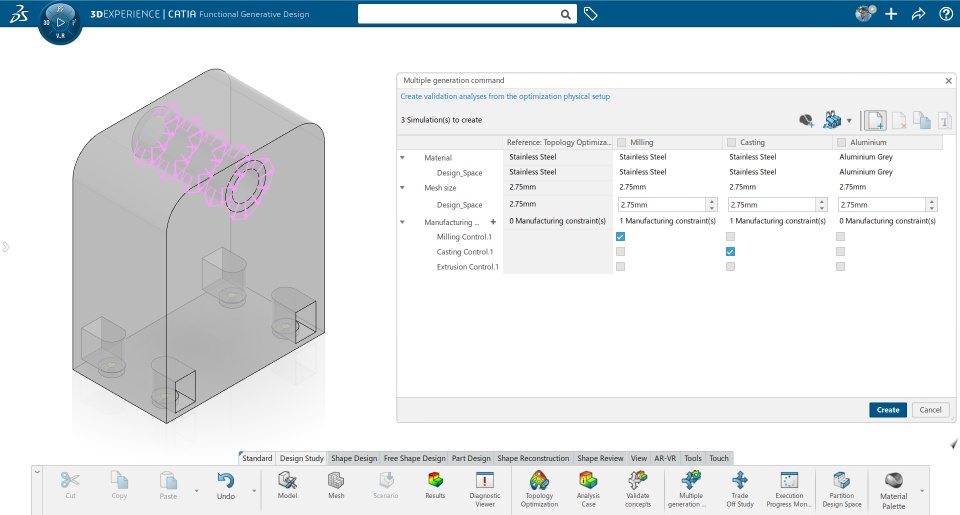Click the search magnifier icon
960x515 pixels.
pyautogui.click(x=566, y=14)
